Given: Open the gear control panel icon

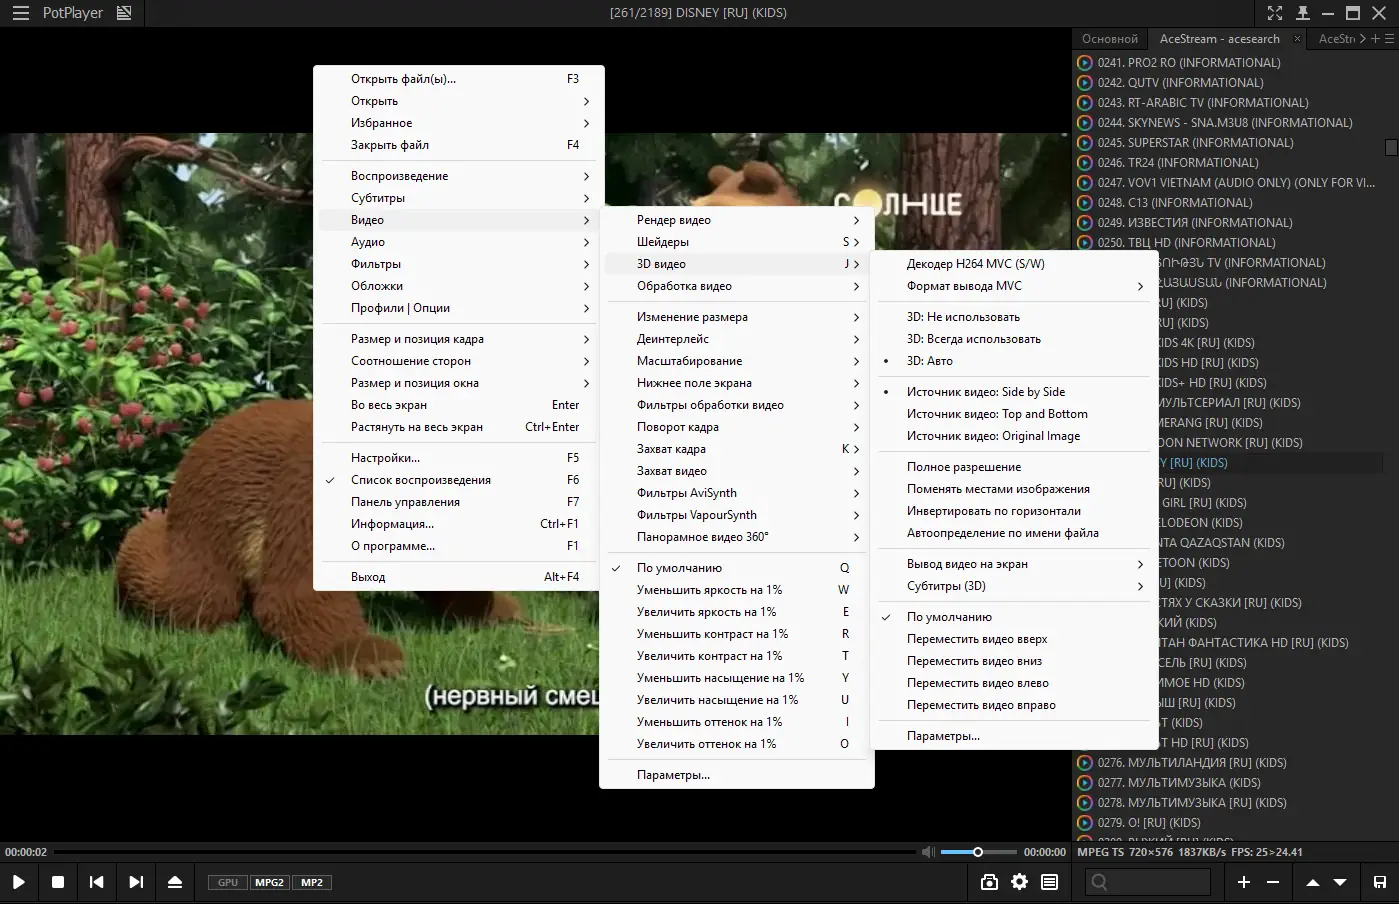Looking at the screenshot, I should (x=1019, y=882).
